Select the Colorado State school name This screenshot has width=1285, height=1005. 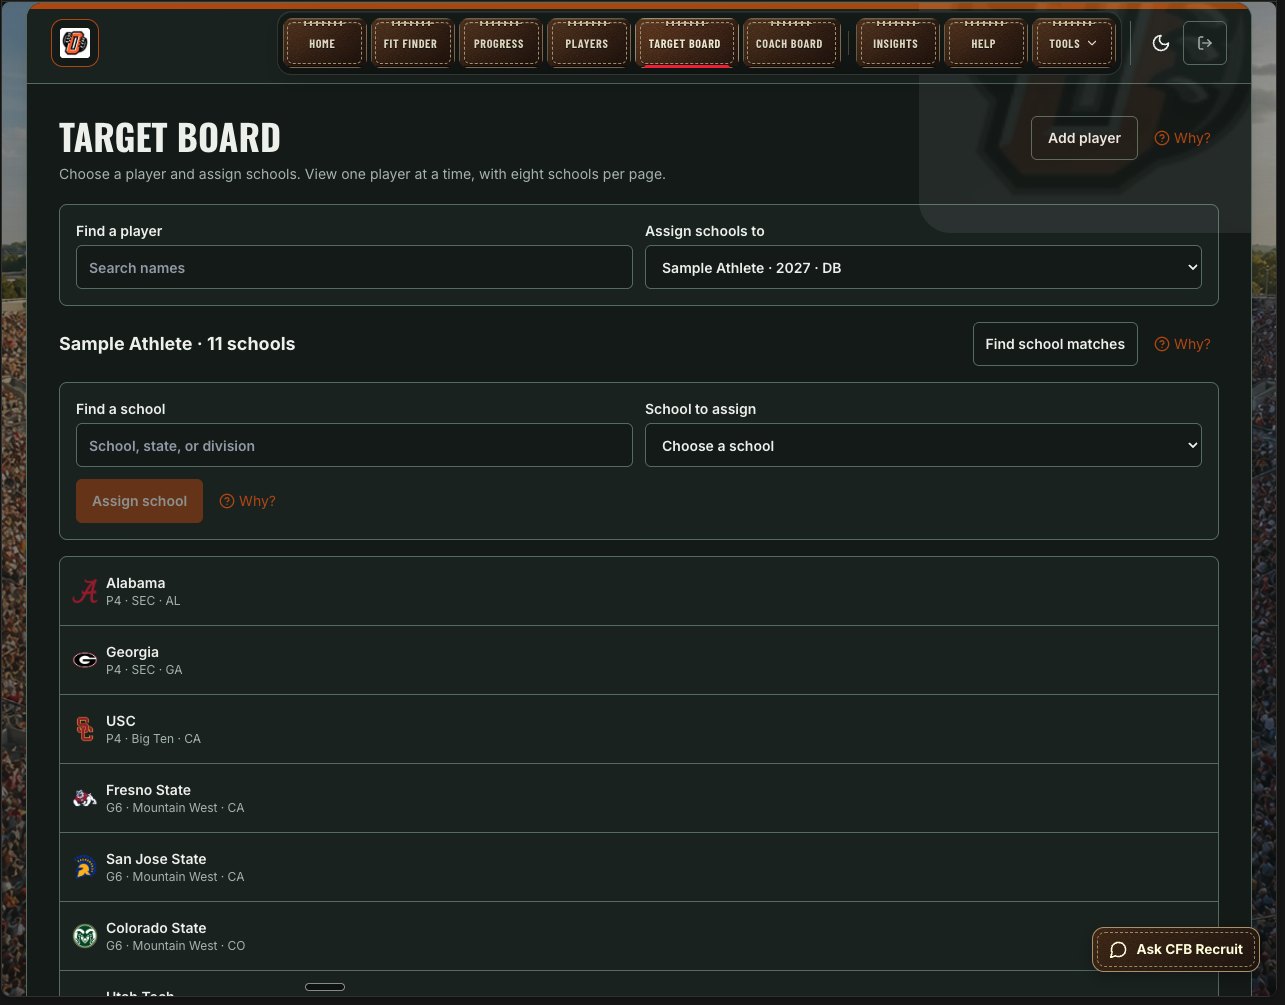click(156, 928)
